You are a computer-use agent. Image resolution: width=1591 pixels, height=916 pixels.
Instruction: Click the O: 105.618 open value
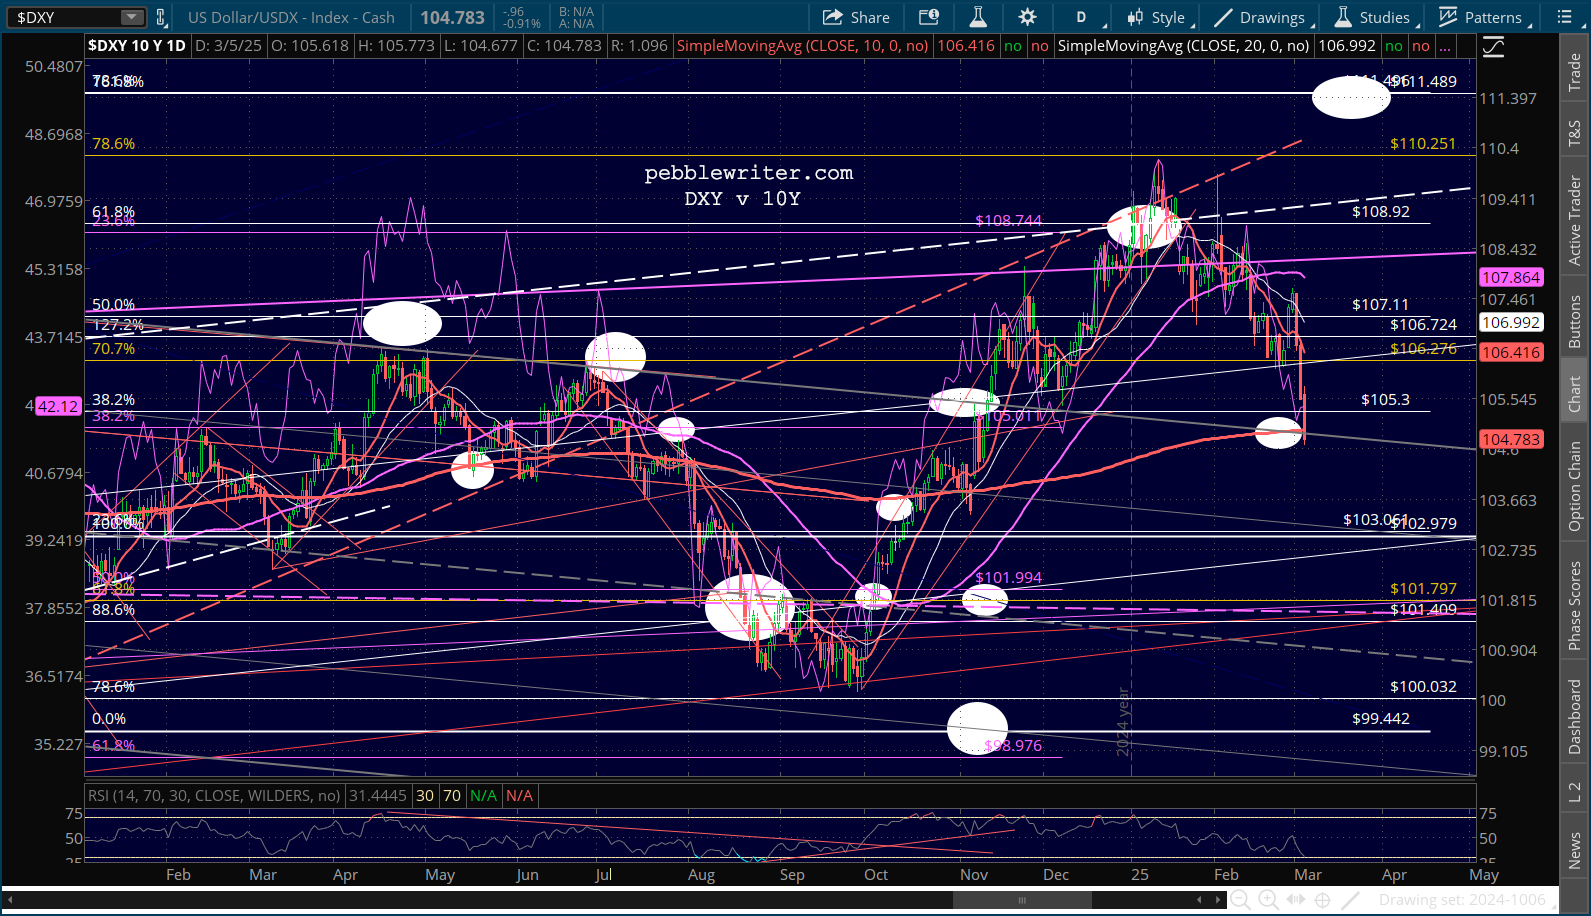[310, 46]
